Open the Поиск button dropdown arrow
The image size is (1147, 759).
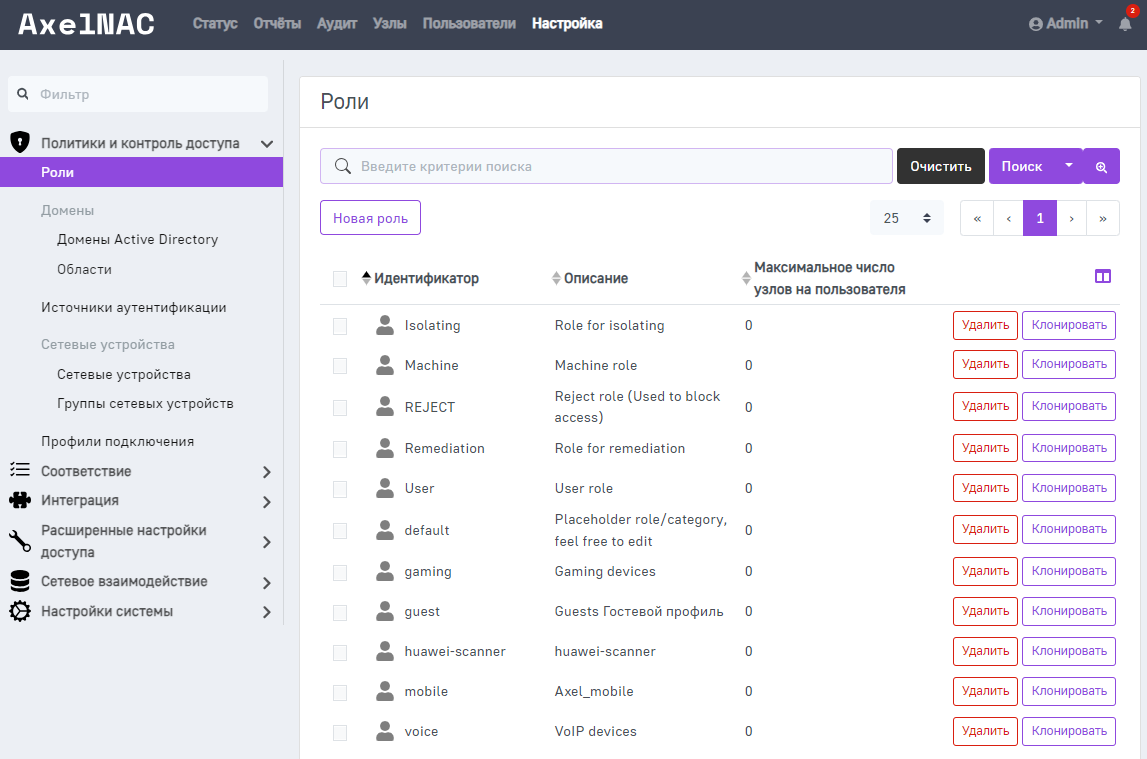(x=1068, y=166)
